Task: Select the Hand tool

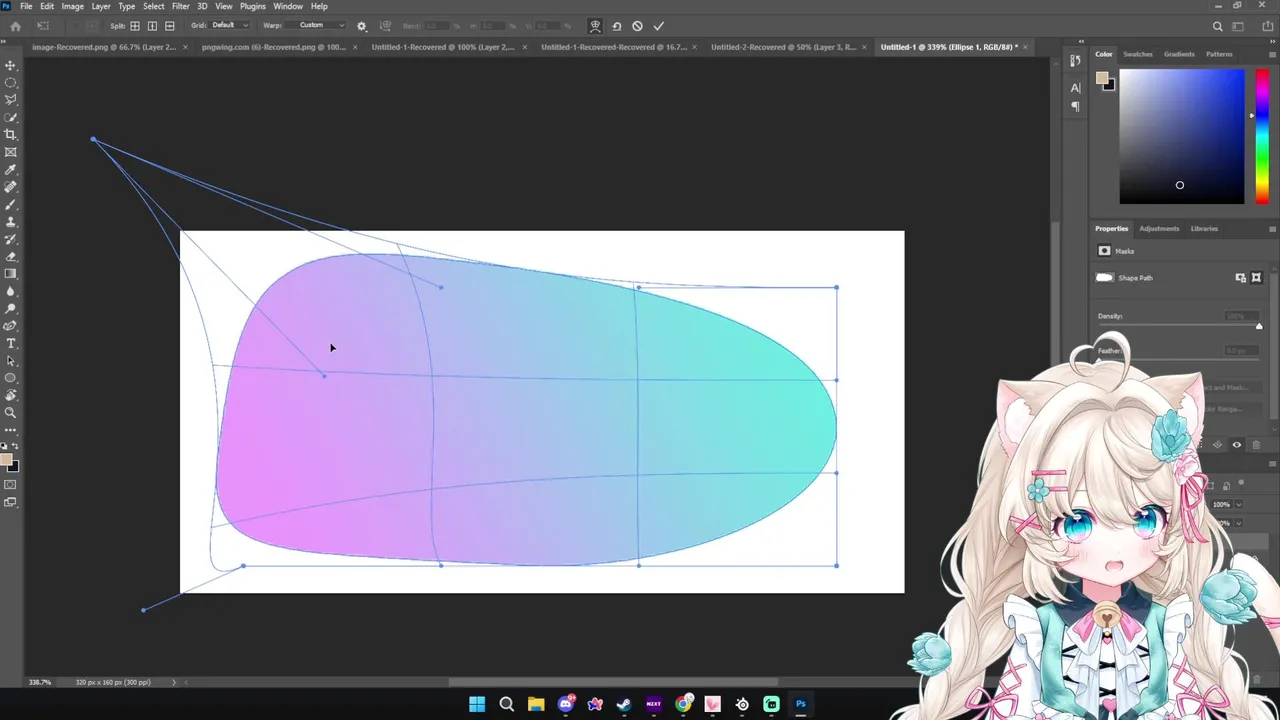Action: pos(11,395)
